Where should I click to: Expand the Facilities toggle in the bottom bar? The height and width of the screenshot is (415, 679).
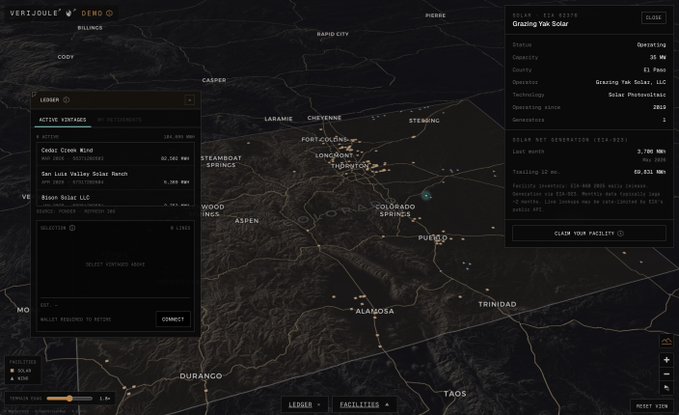[364, 405]
